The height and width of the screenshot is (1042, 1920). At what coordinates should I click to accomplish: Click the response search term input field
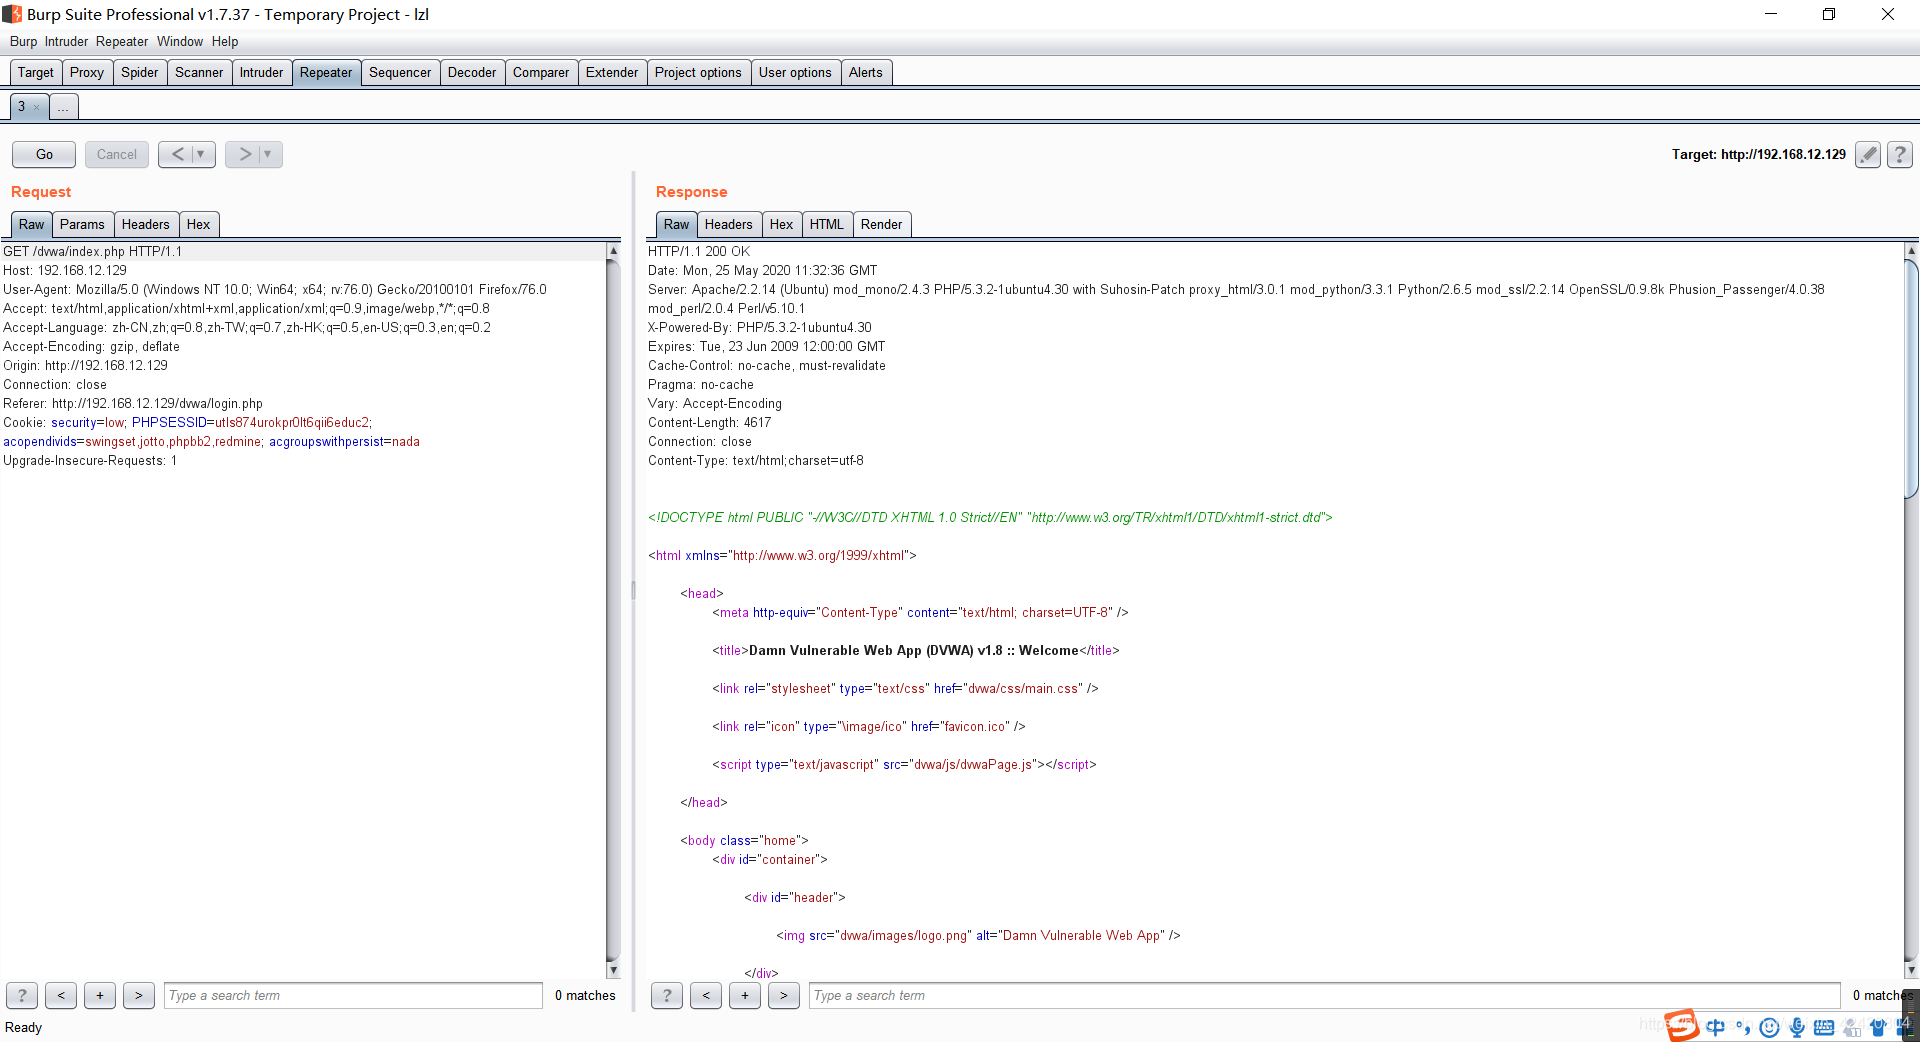pyautogui.click(x=1324, y=995)
